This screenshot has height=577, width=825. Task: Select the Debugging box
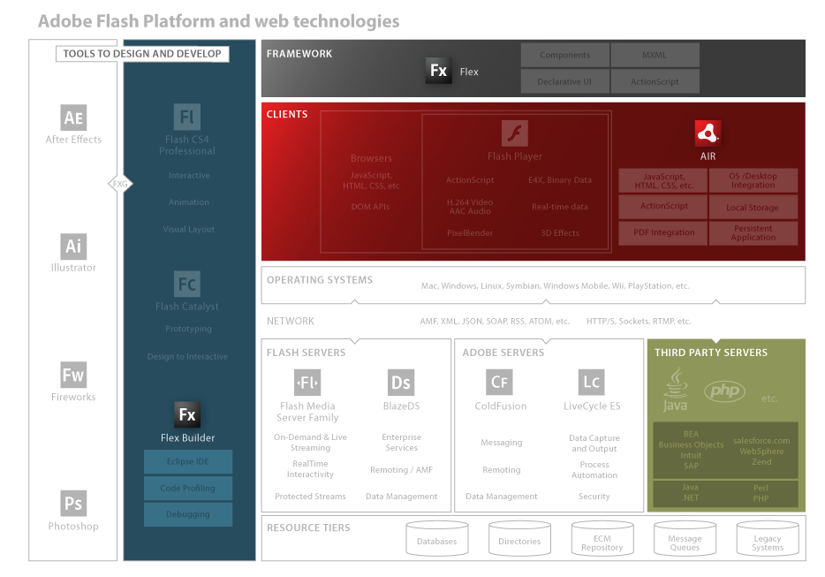coord(188,514)
